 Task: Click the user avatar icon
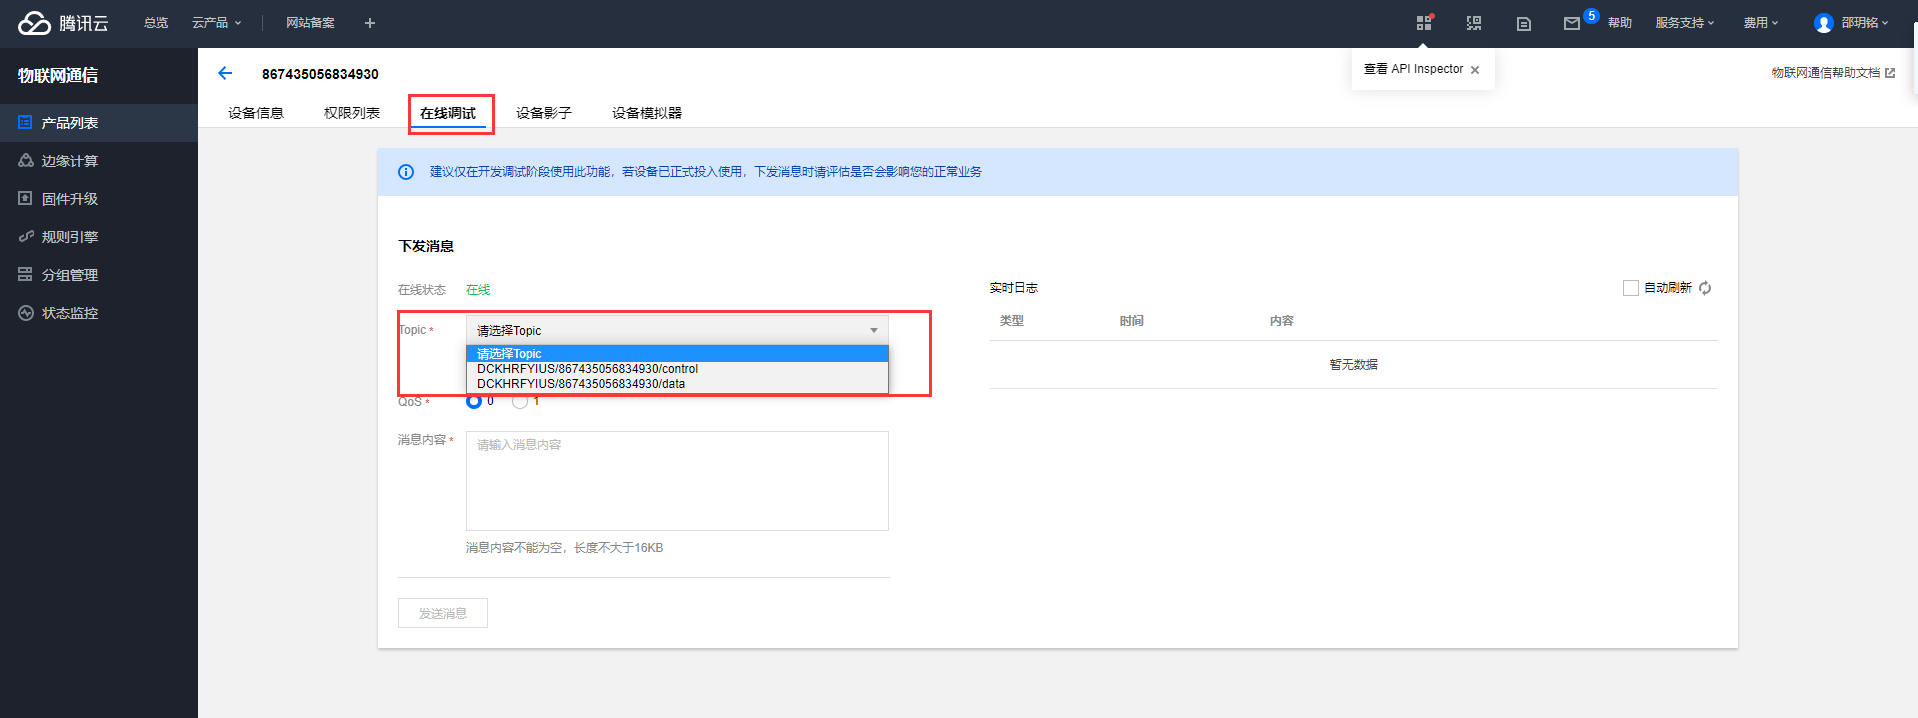click(x=1824, y=23)
